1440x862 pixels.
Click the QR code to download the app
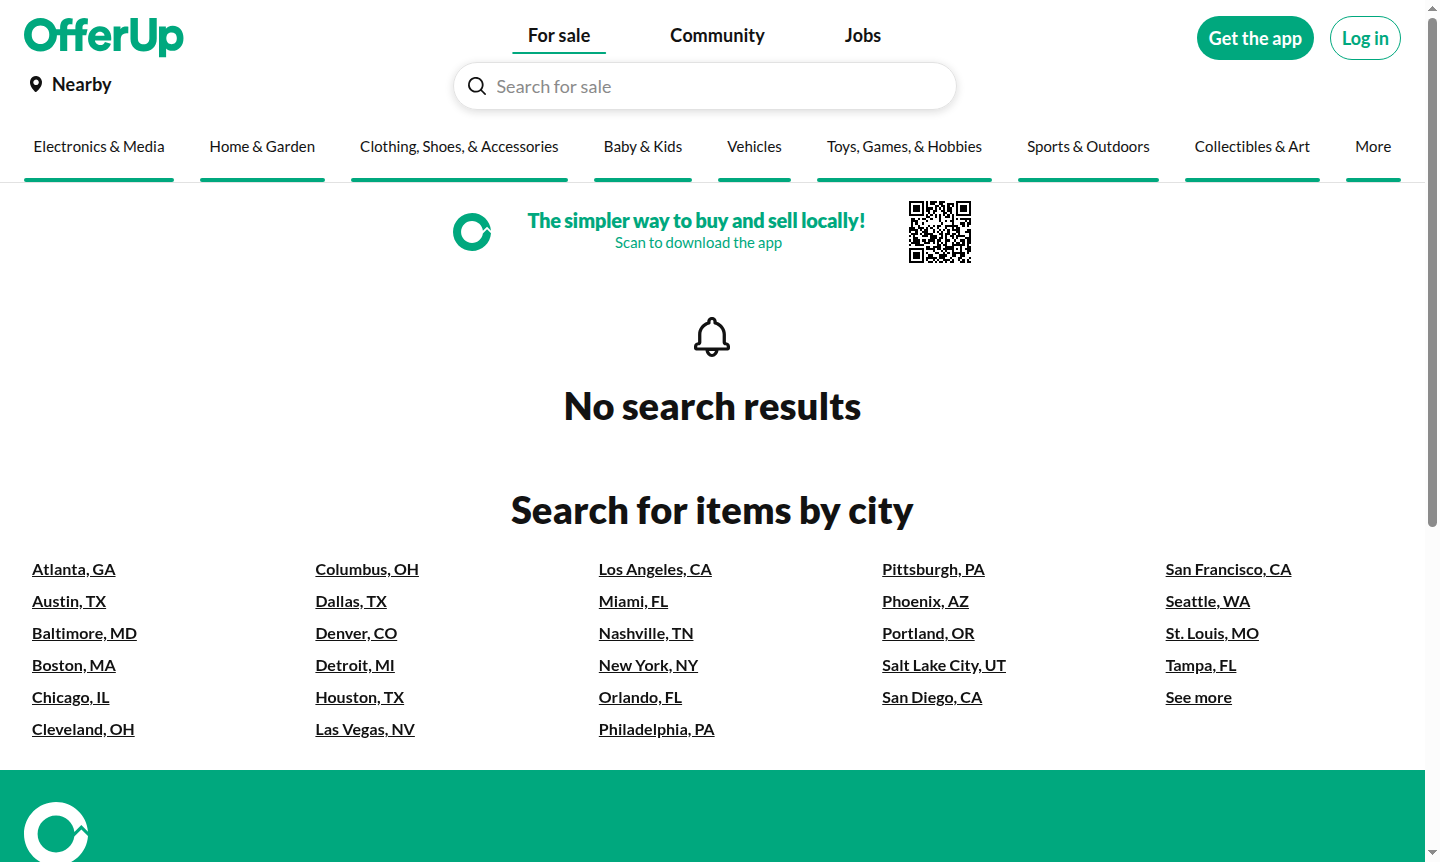coord(940,231)
